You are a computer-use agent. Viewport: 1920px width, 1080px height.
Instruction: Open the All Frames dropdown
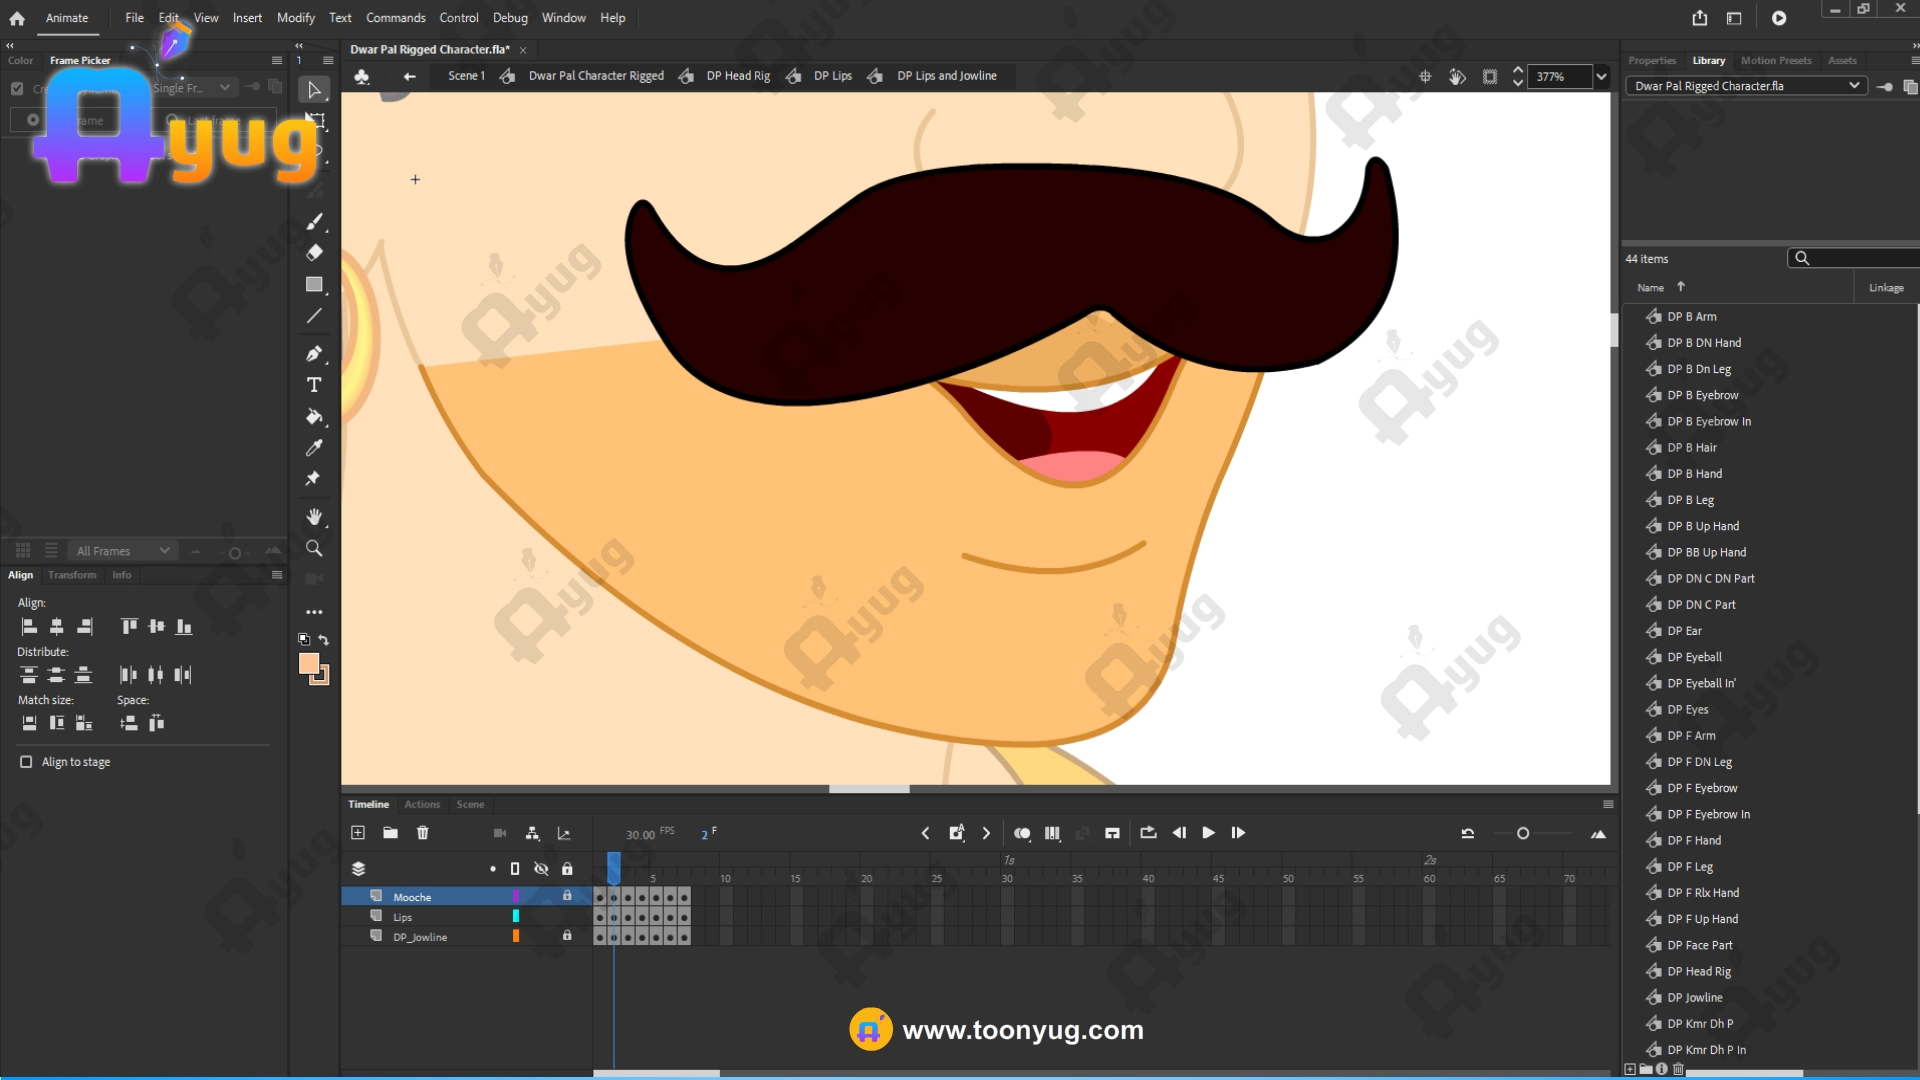[164, 551]
